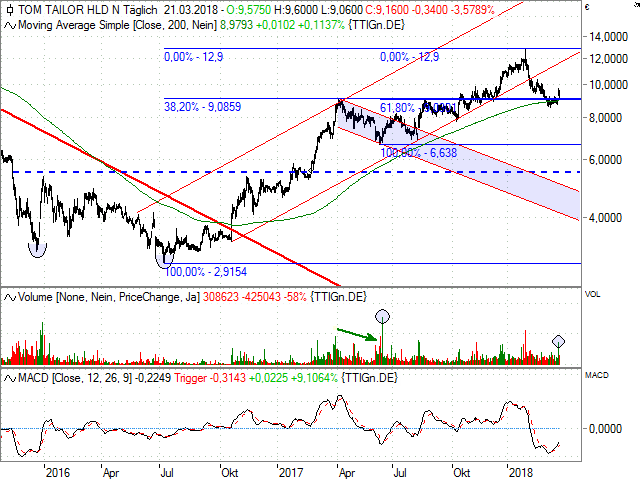The width and height of the screenshot is (640, 480).
Task: Click the diamond marker on latest volume bar
Action: (558, 342)
